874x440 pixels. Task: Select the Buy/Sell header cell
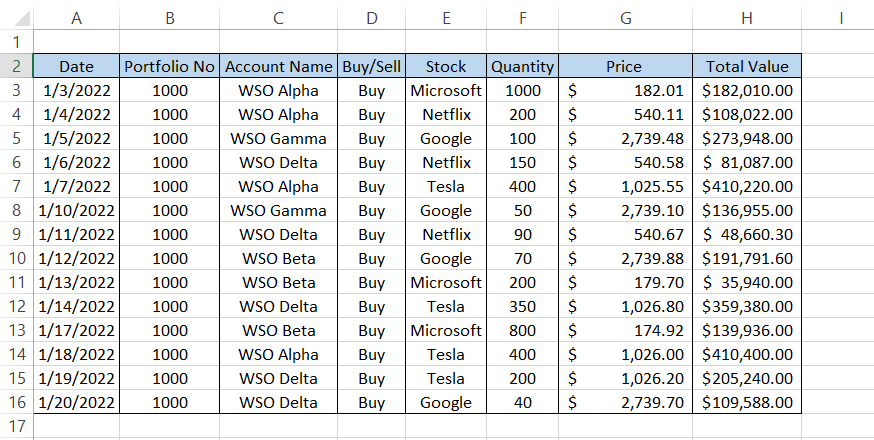coord(372,66)
